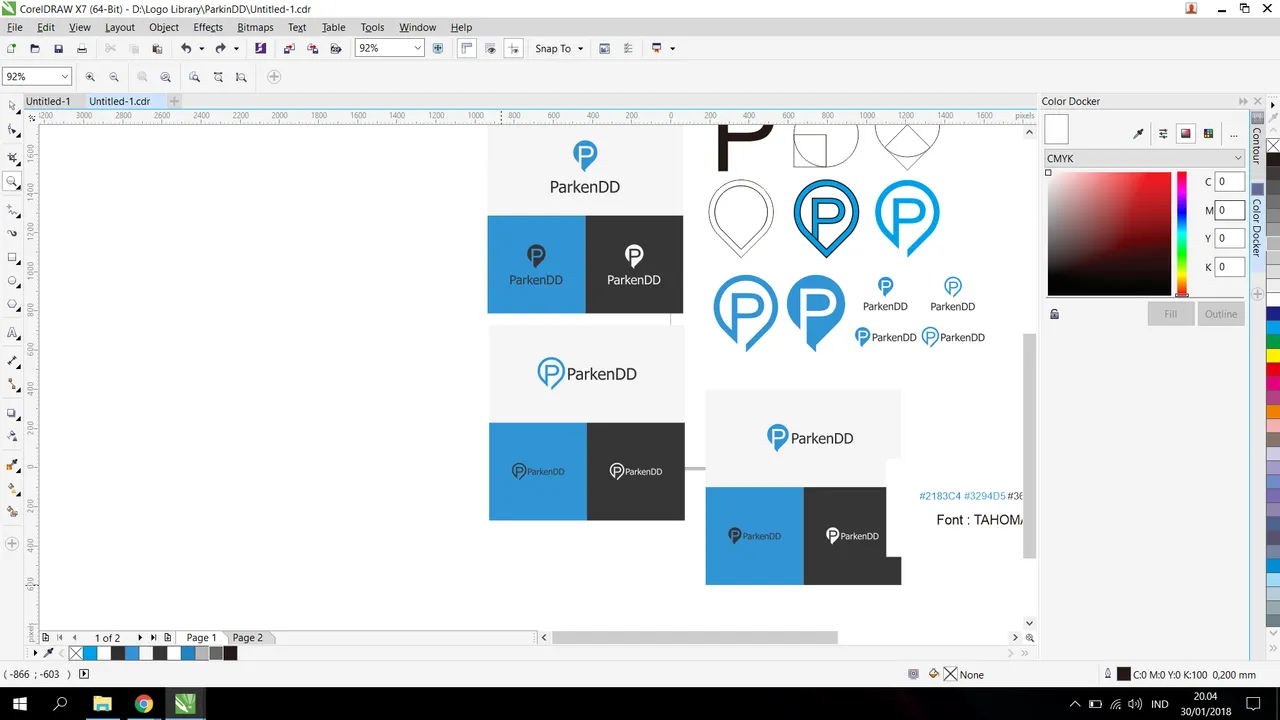The image size is (1280, 720).
Task: Click the Save icon
Action: tap(58, 48)
